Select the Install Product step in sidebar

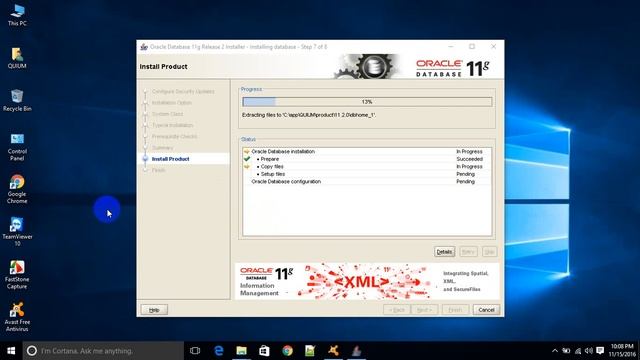coord(171,159)
